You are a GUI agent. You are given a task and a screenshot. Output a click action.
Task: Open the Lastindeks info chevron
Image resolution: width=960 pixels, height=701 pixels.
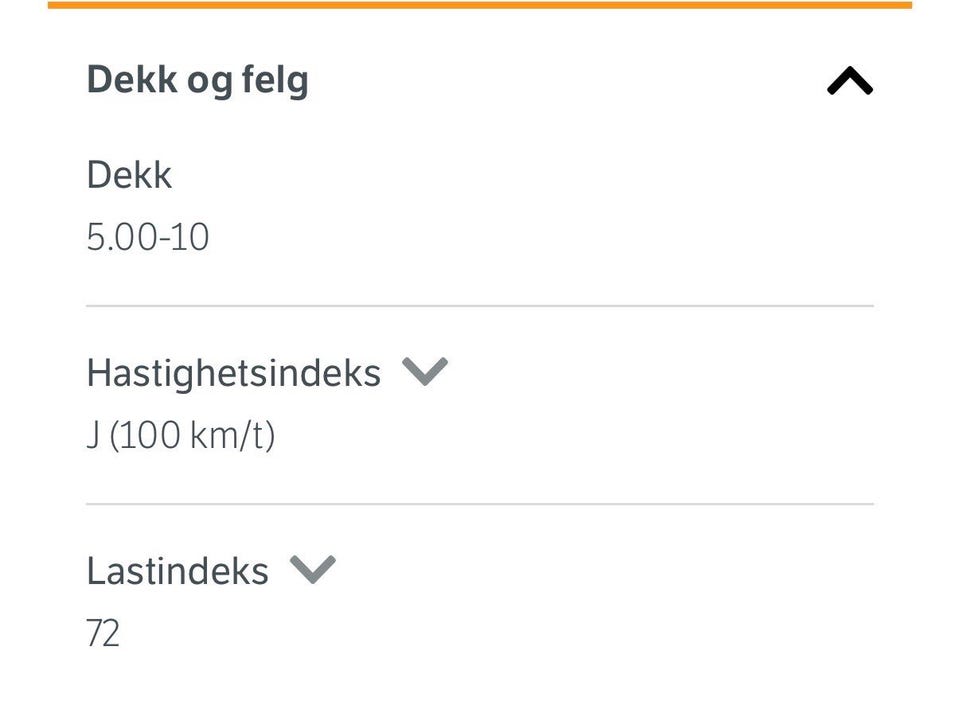pos(313,570)
